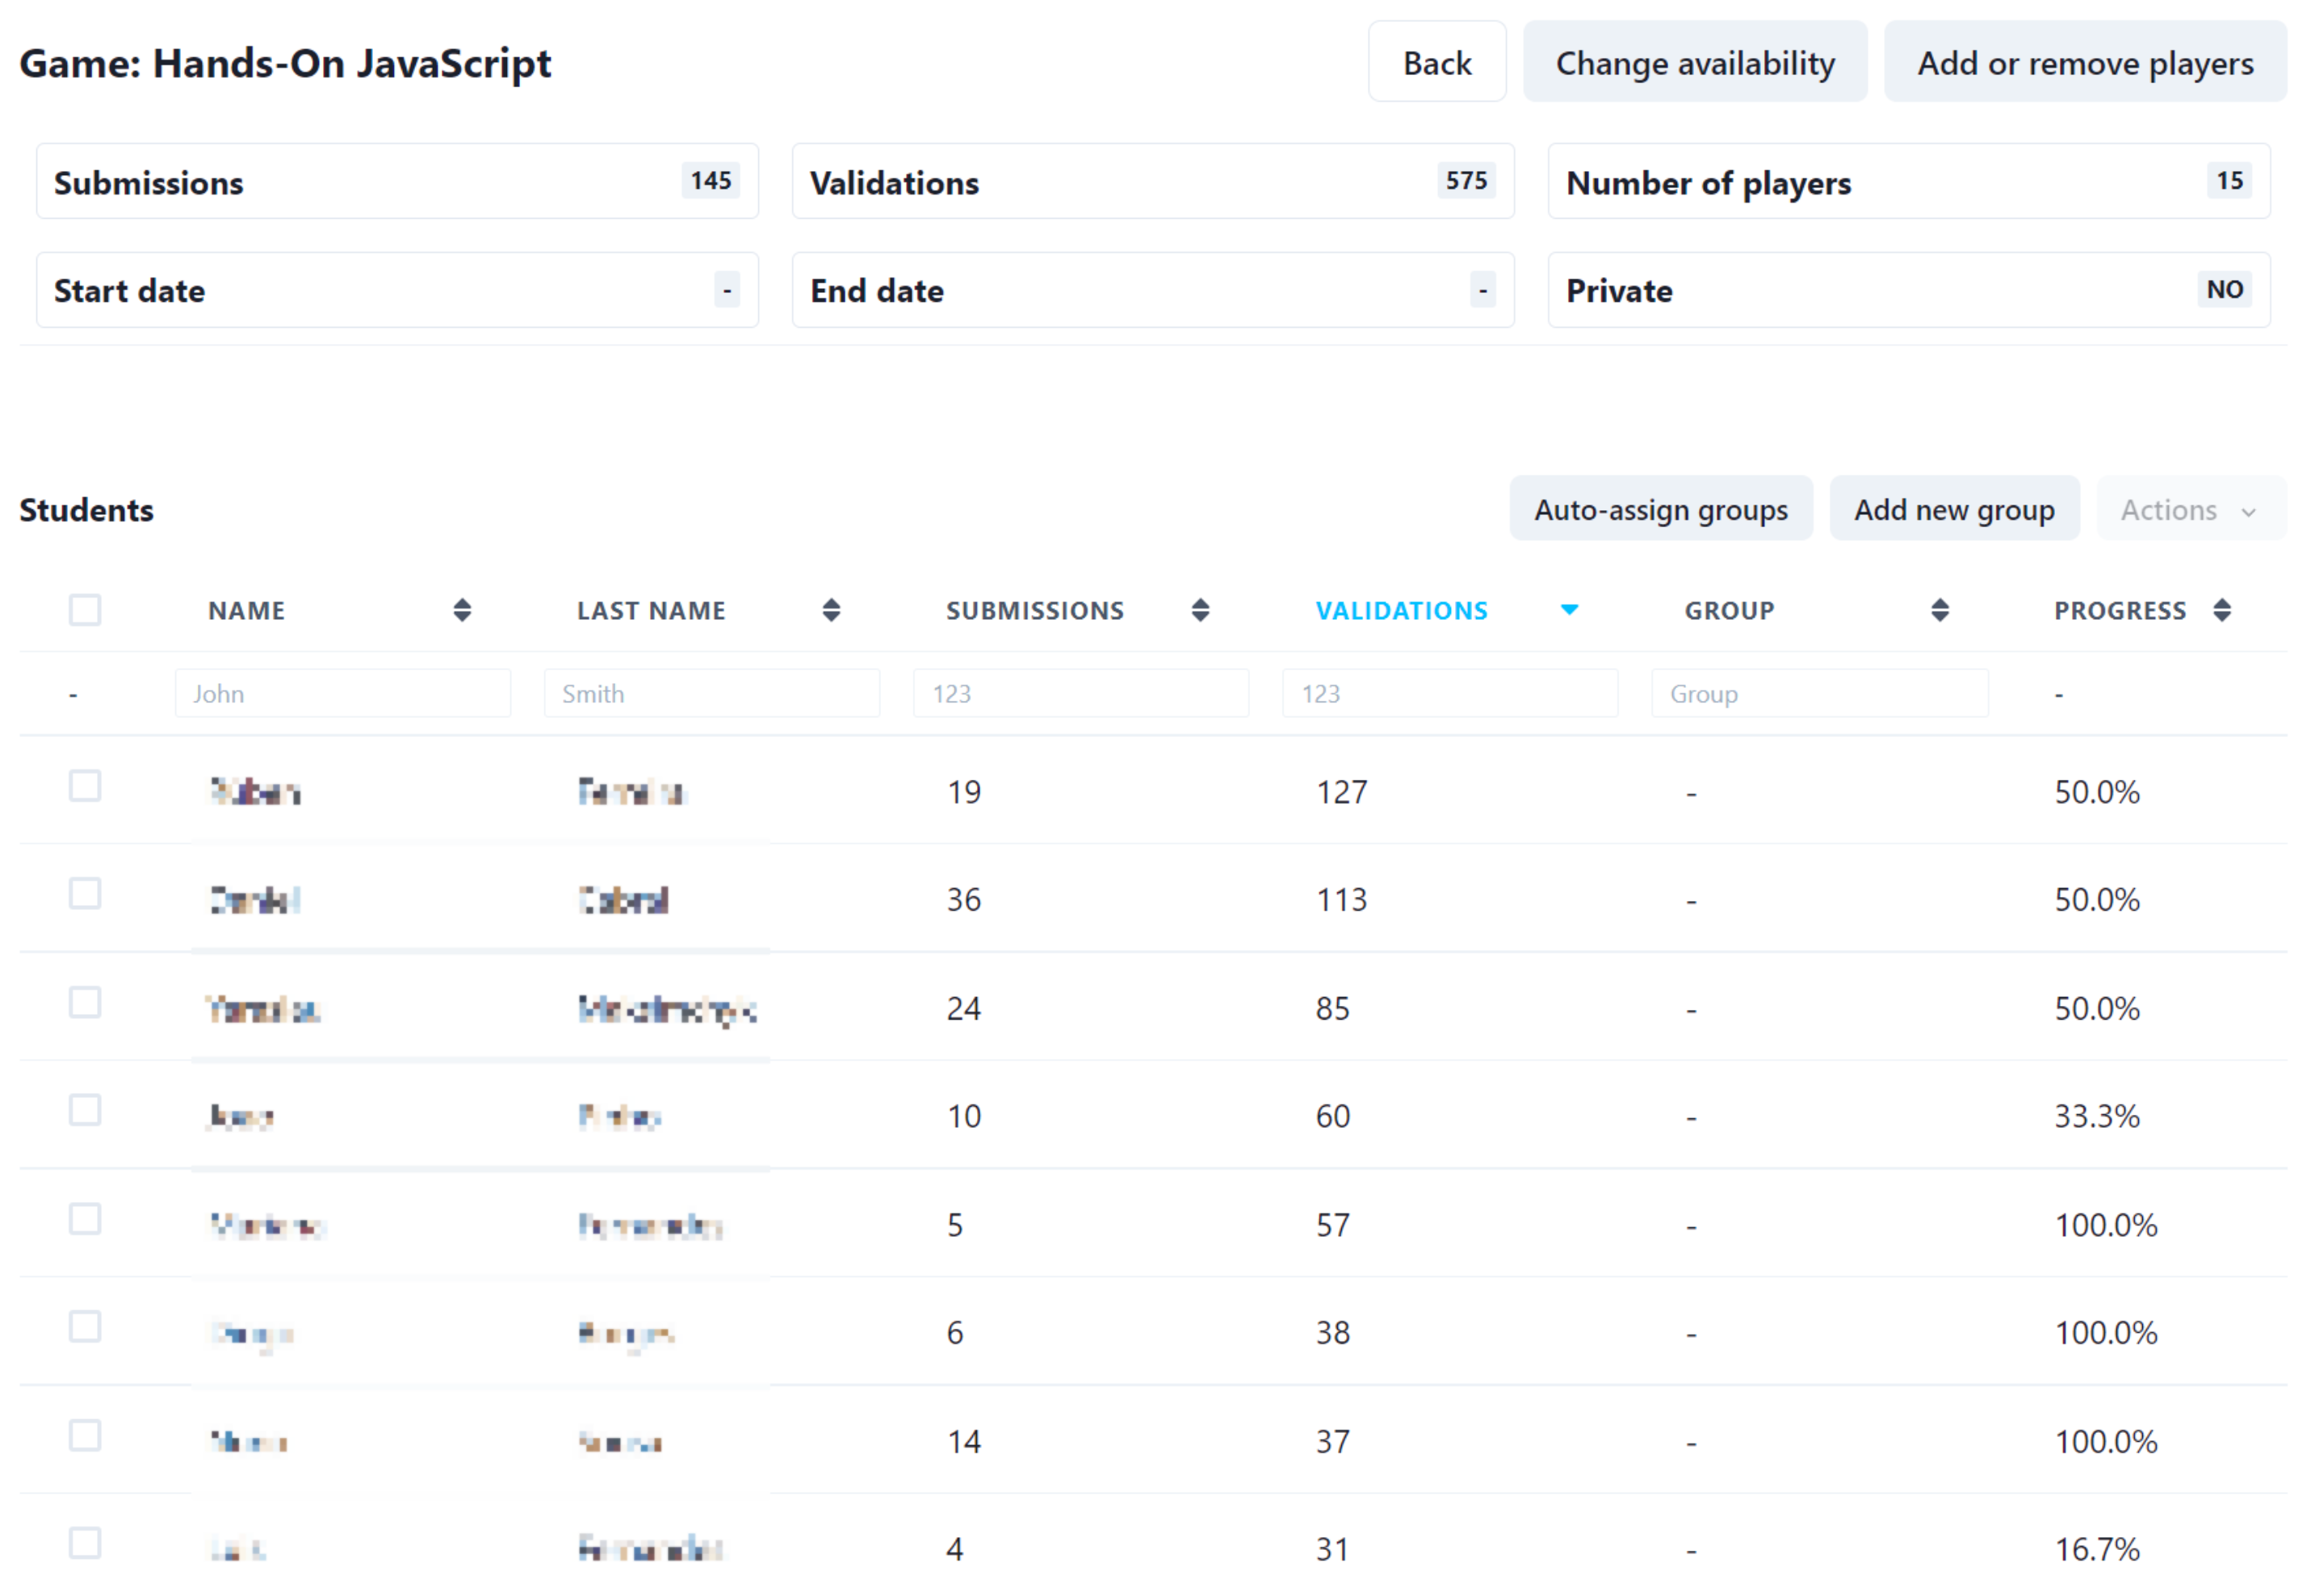Open Change availability
This screenshot has width=2315, height=1596.
(1695, 63)
